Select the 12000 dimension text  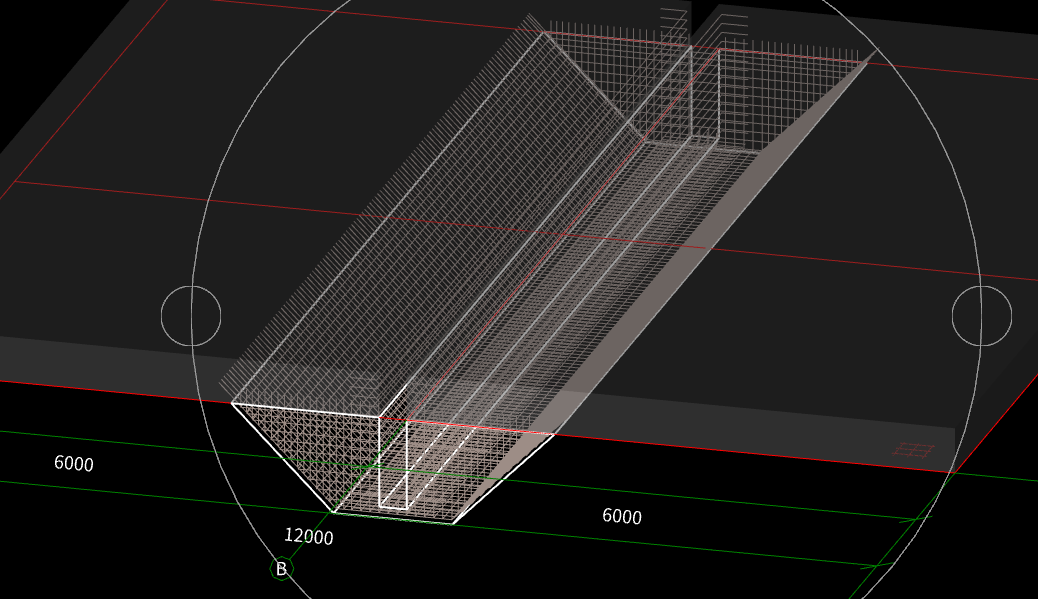point(308,536)
